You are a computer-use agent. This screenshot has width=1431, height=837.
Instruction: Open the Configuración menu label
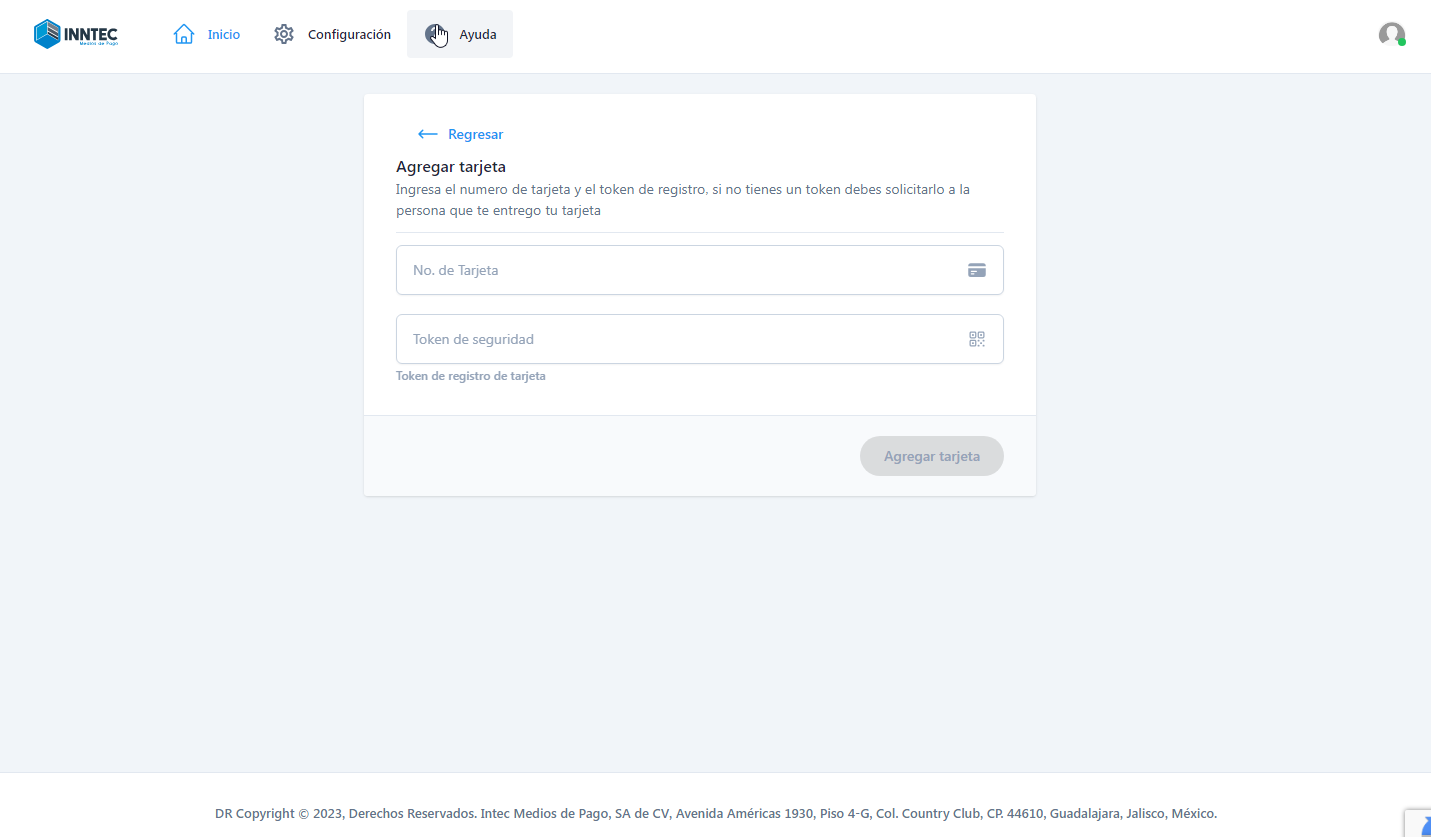(x=349, y=34)
